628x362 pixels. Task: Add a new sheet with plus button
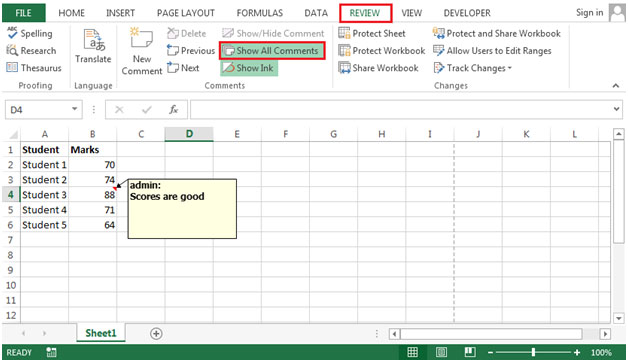point(156,333)
